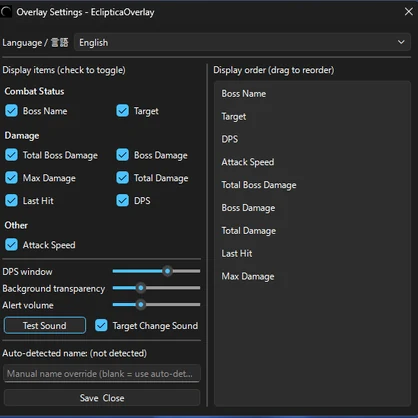
Task: Uncheck the Total Damage checkbox
Action: [122, 178]
